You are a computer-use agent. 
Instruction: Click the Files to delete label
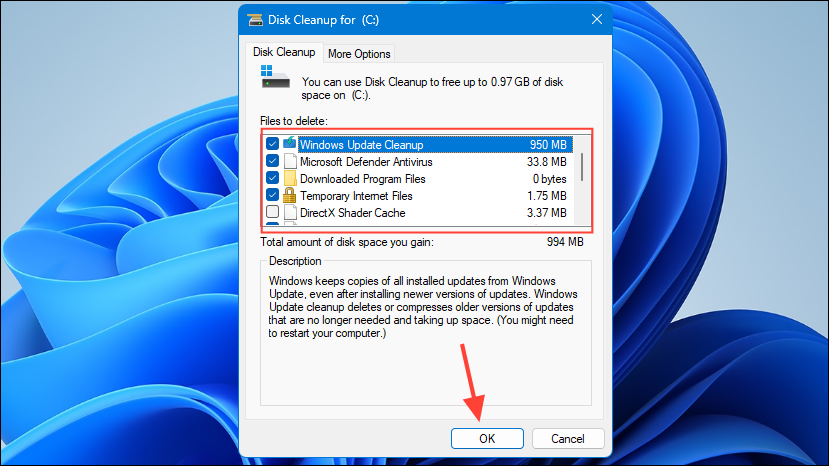coord(293,121)
